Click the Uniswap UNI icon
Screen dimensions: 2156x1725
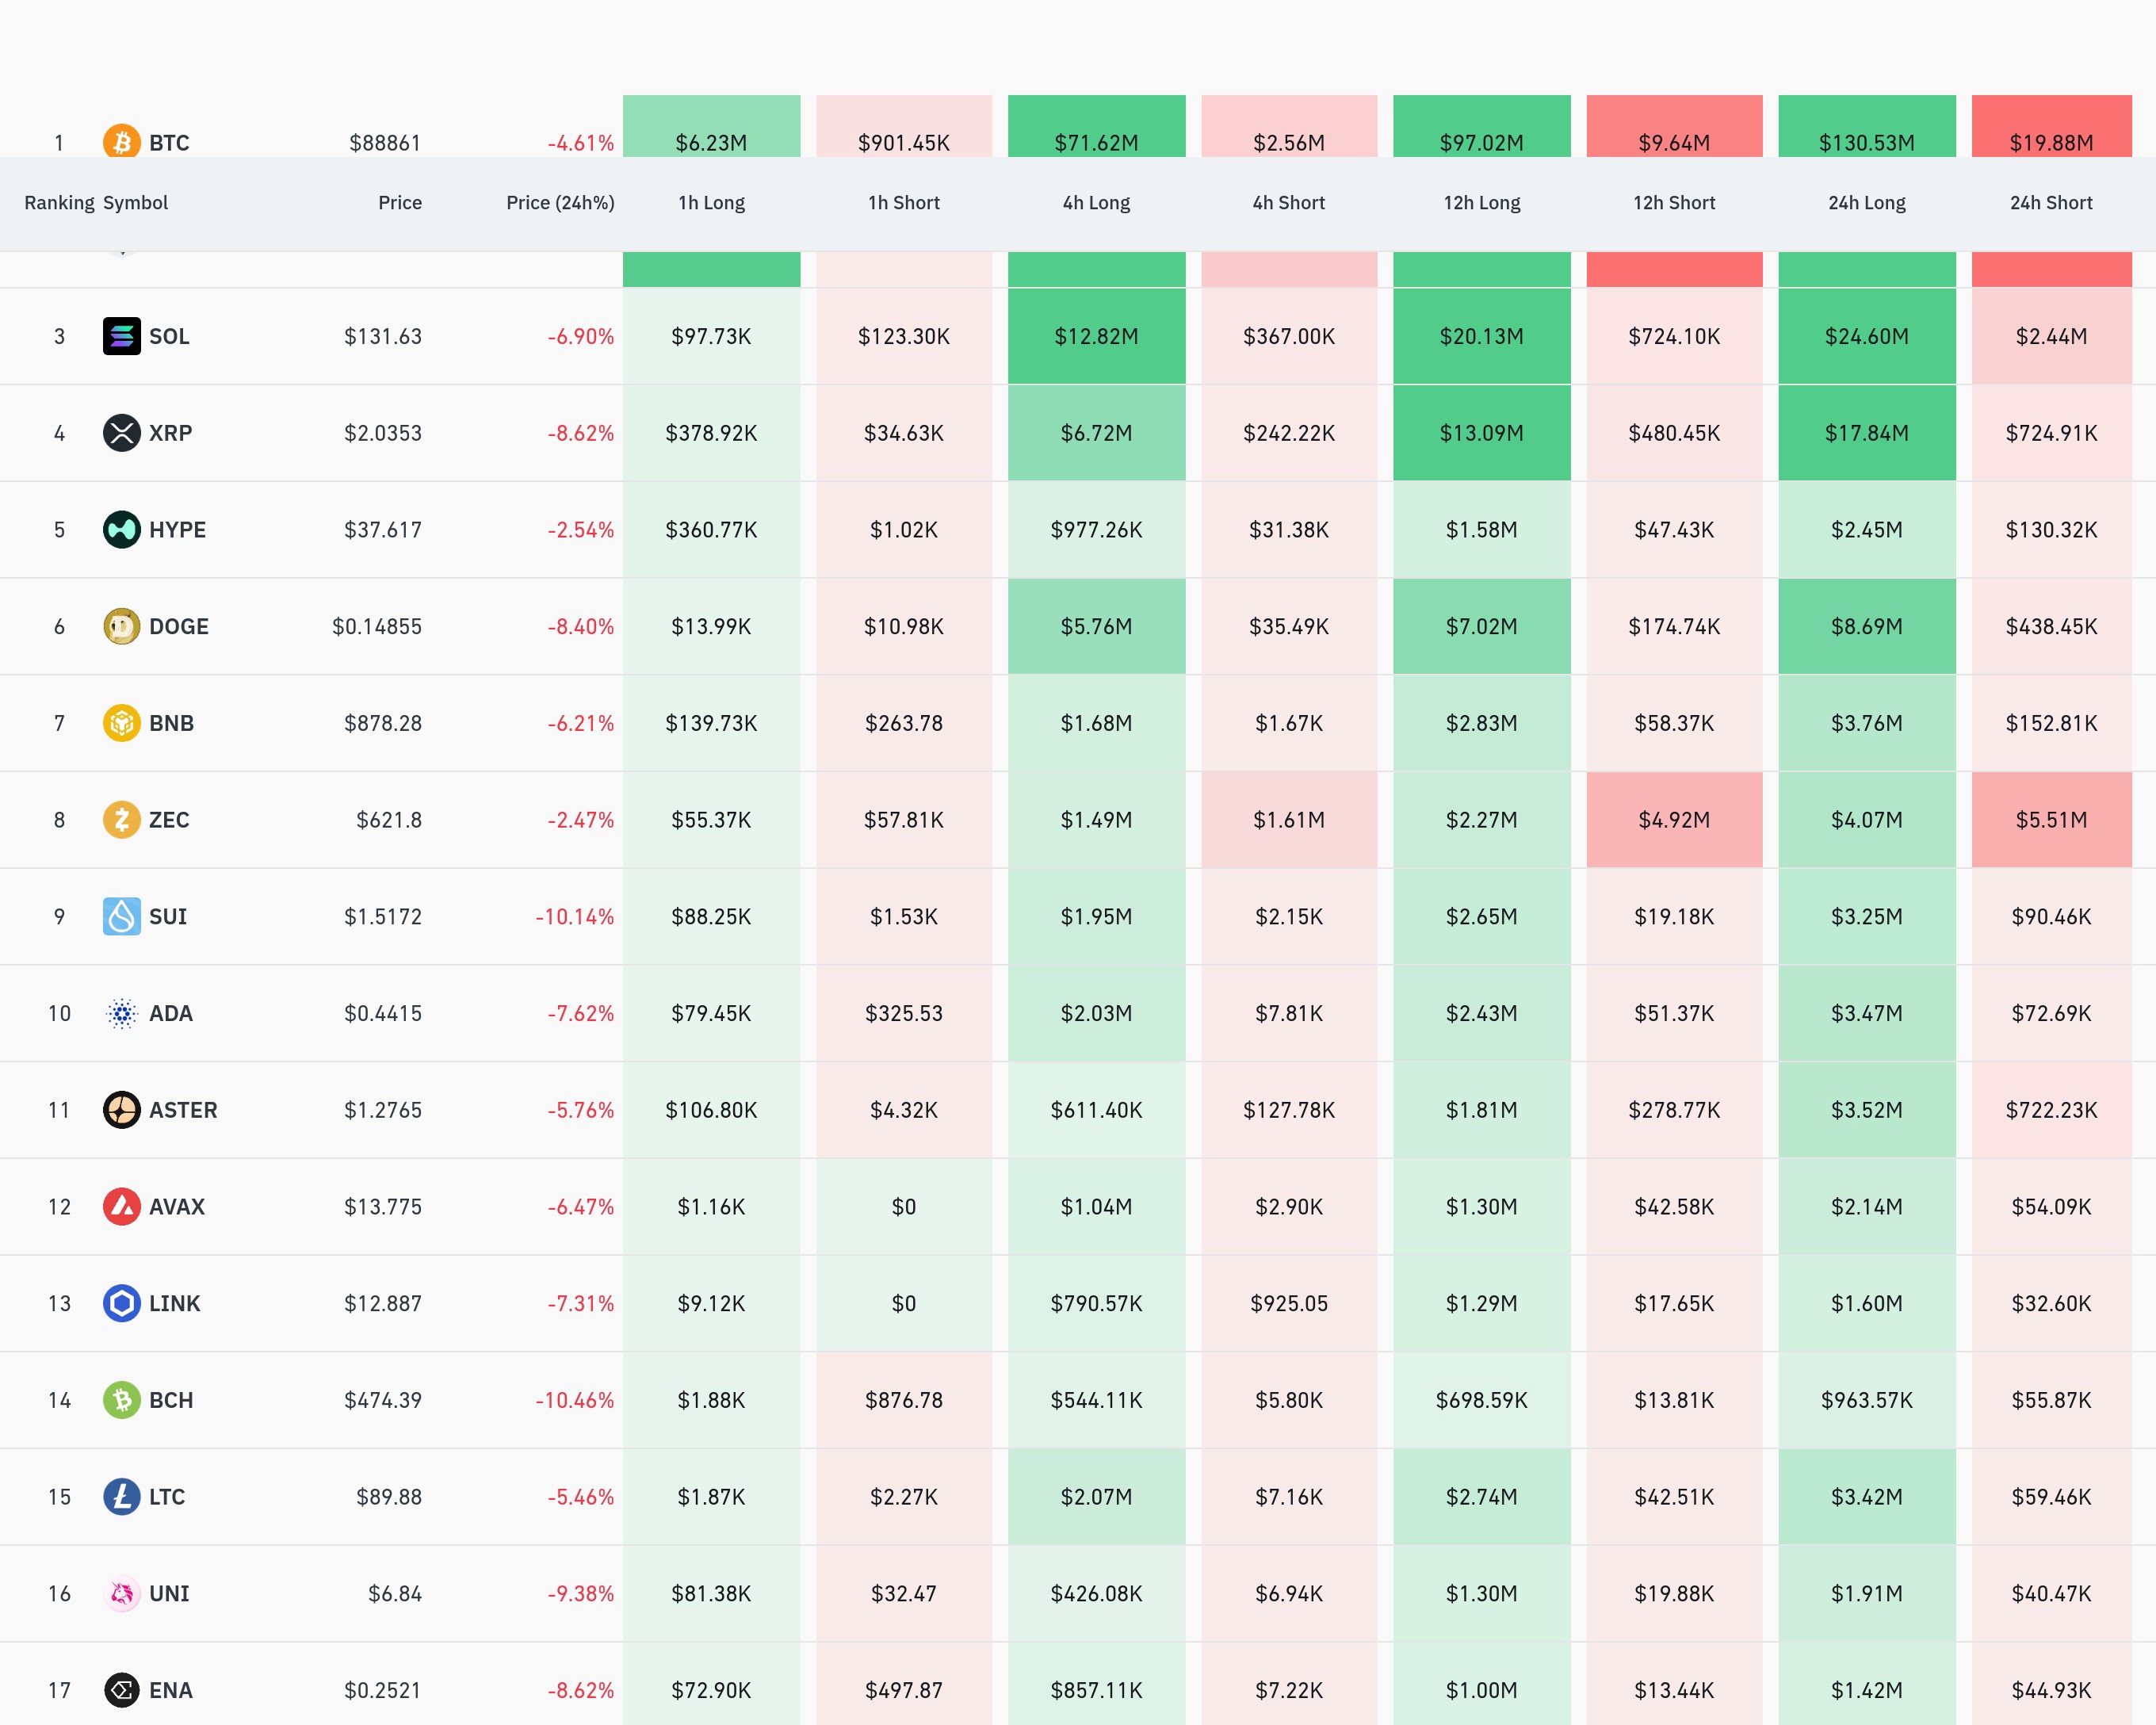pyautogui.click(x=122, y=1594)
